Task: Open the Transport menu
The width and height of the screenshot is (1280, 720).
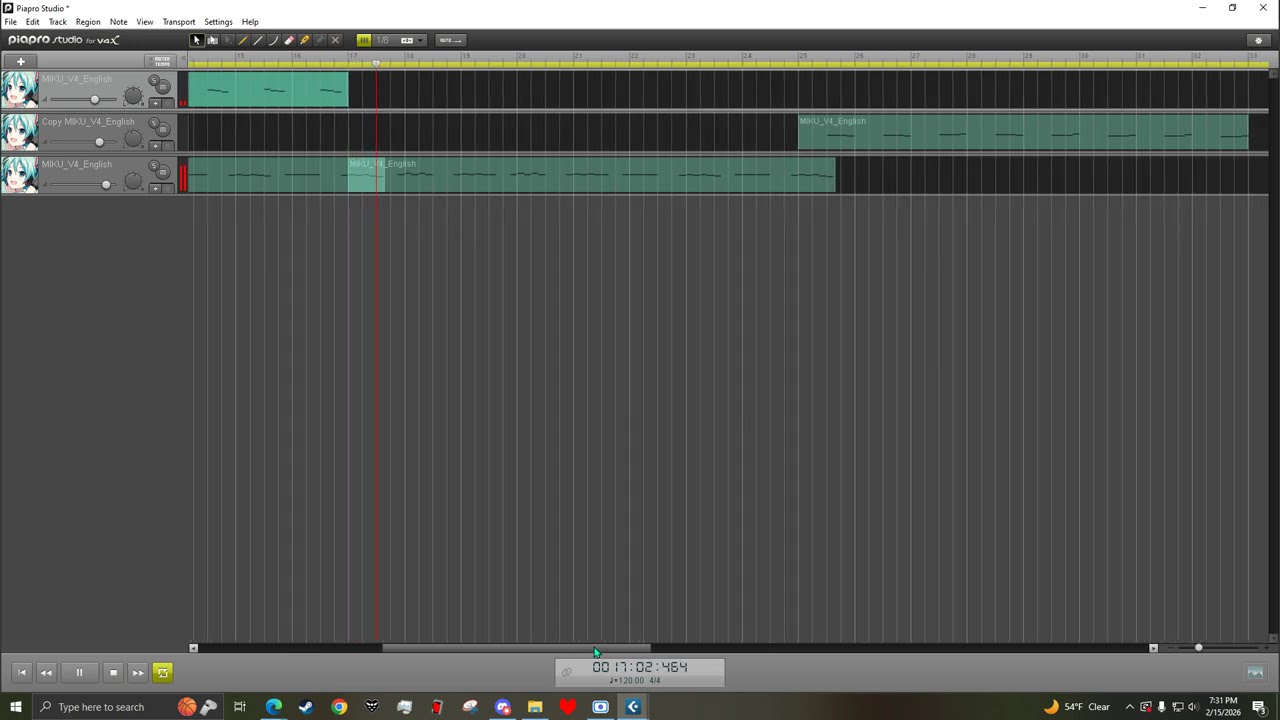Action: tap(179, 22)
